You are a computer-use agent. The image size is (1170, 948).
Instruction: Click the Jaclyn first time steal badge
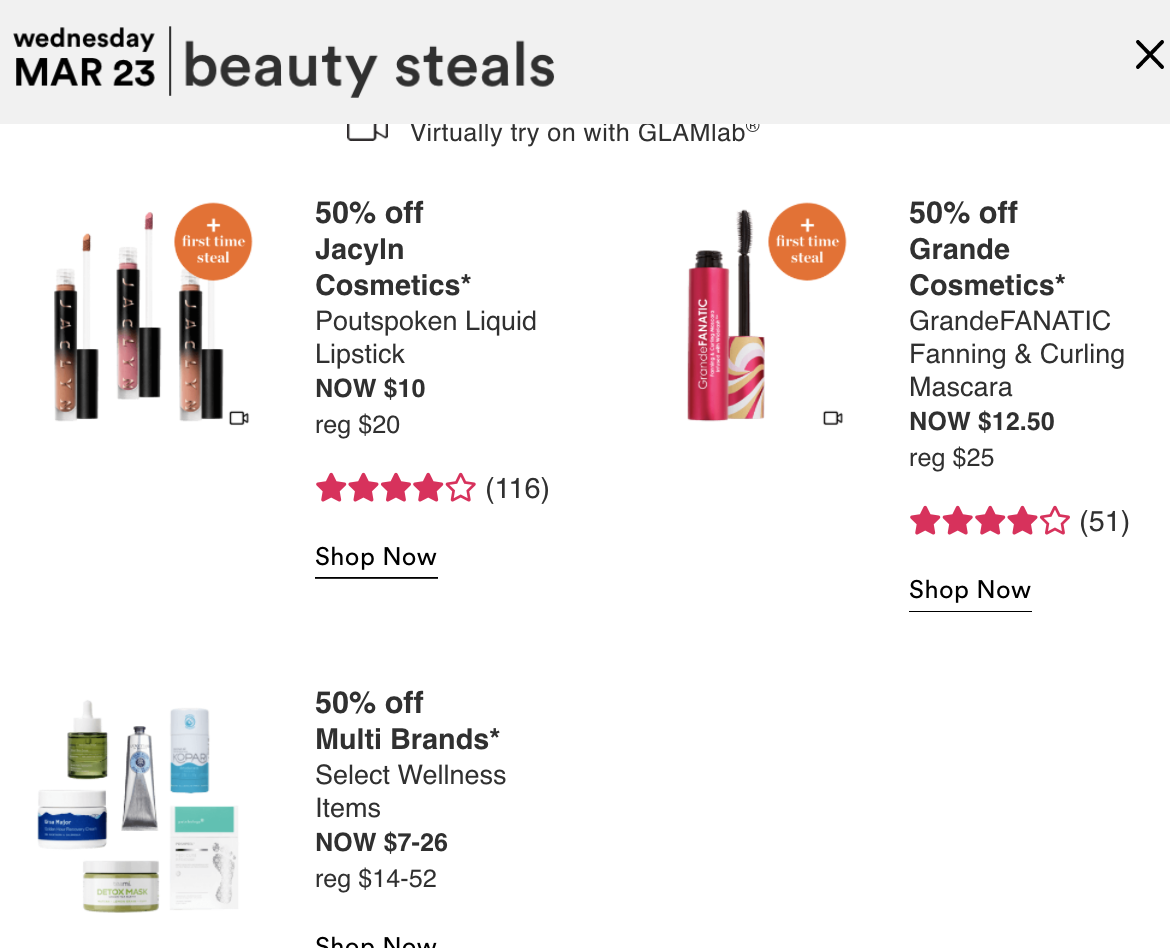coord(213,242)
